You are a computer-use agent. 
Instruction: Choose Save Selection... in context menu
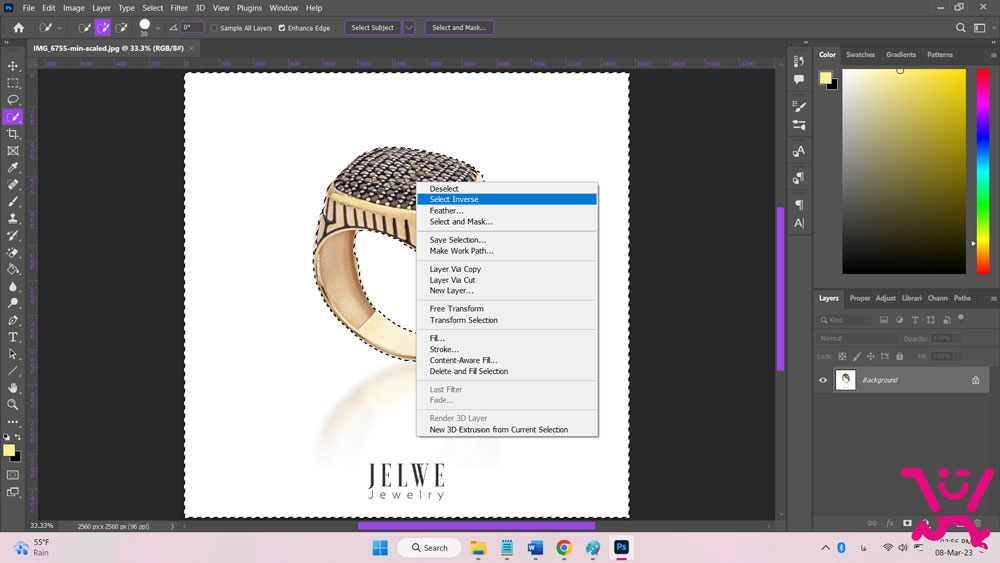506,240
